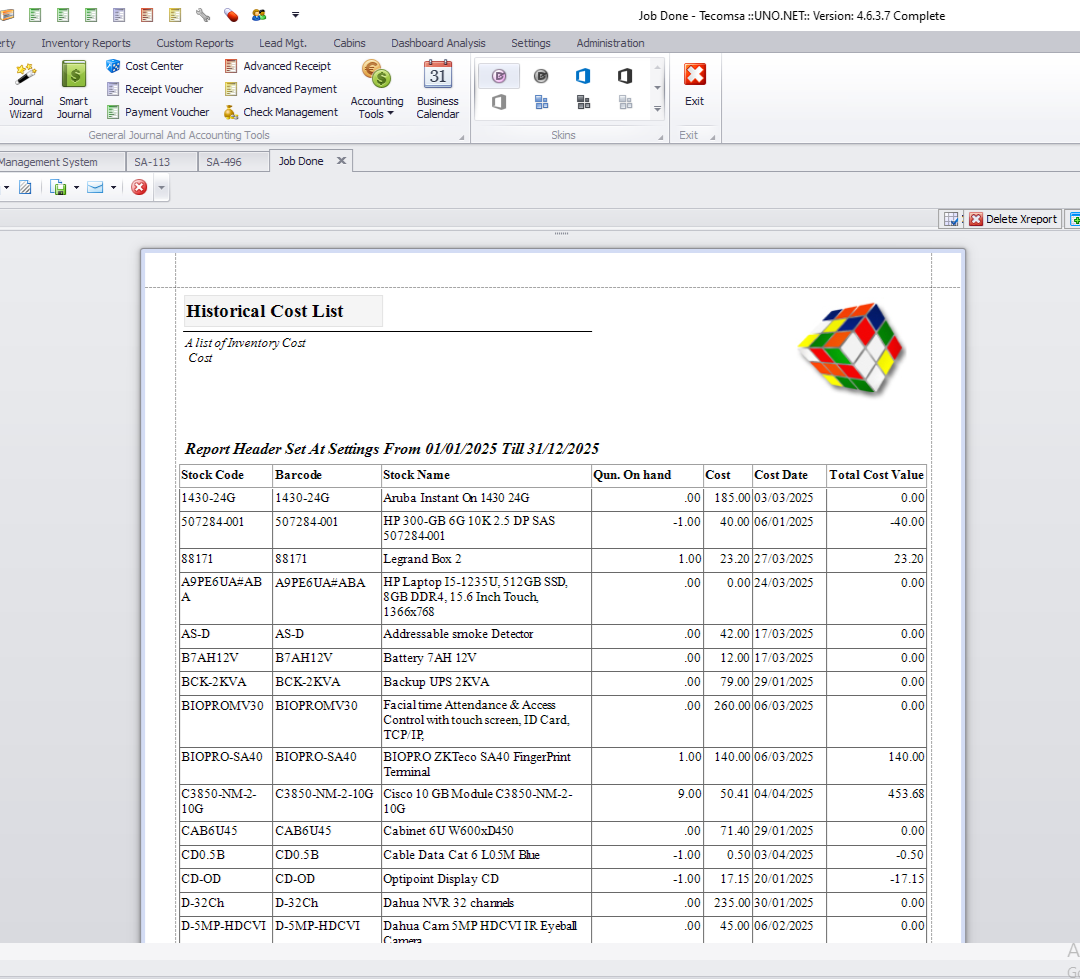1080x979 pixels.
Task: Choose the purple highlighted skin in gallery
Action: pyautogui.click(x=499, y=76)
